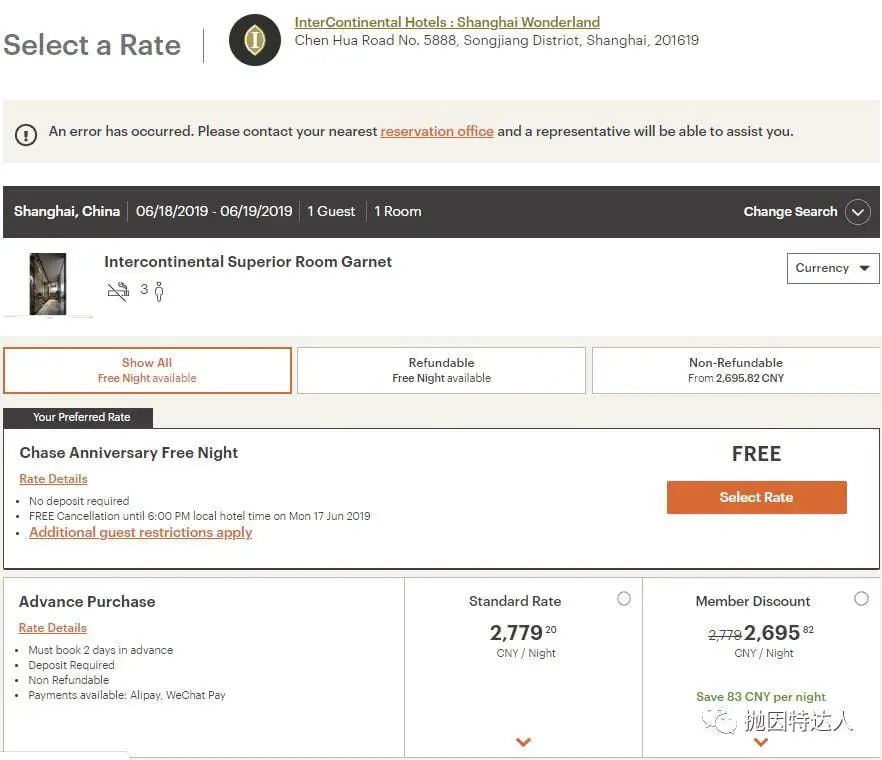
Task: Click the Your Preferred Rate label
Action: coord(82,417)
